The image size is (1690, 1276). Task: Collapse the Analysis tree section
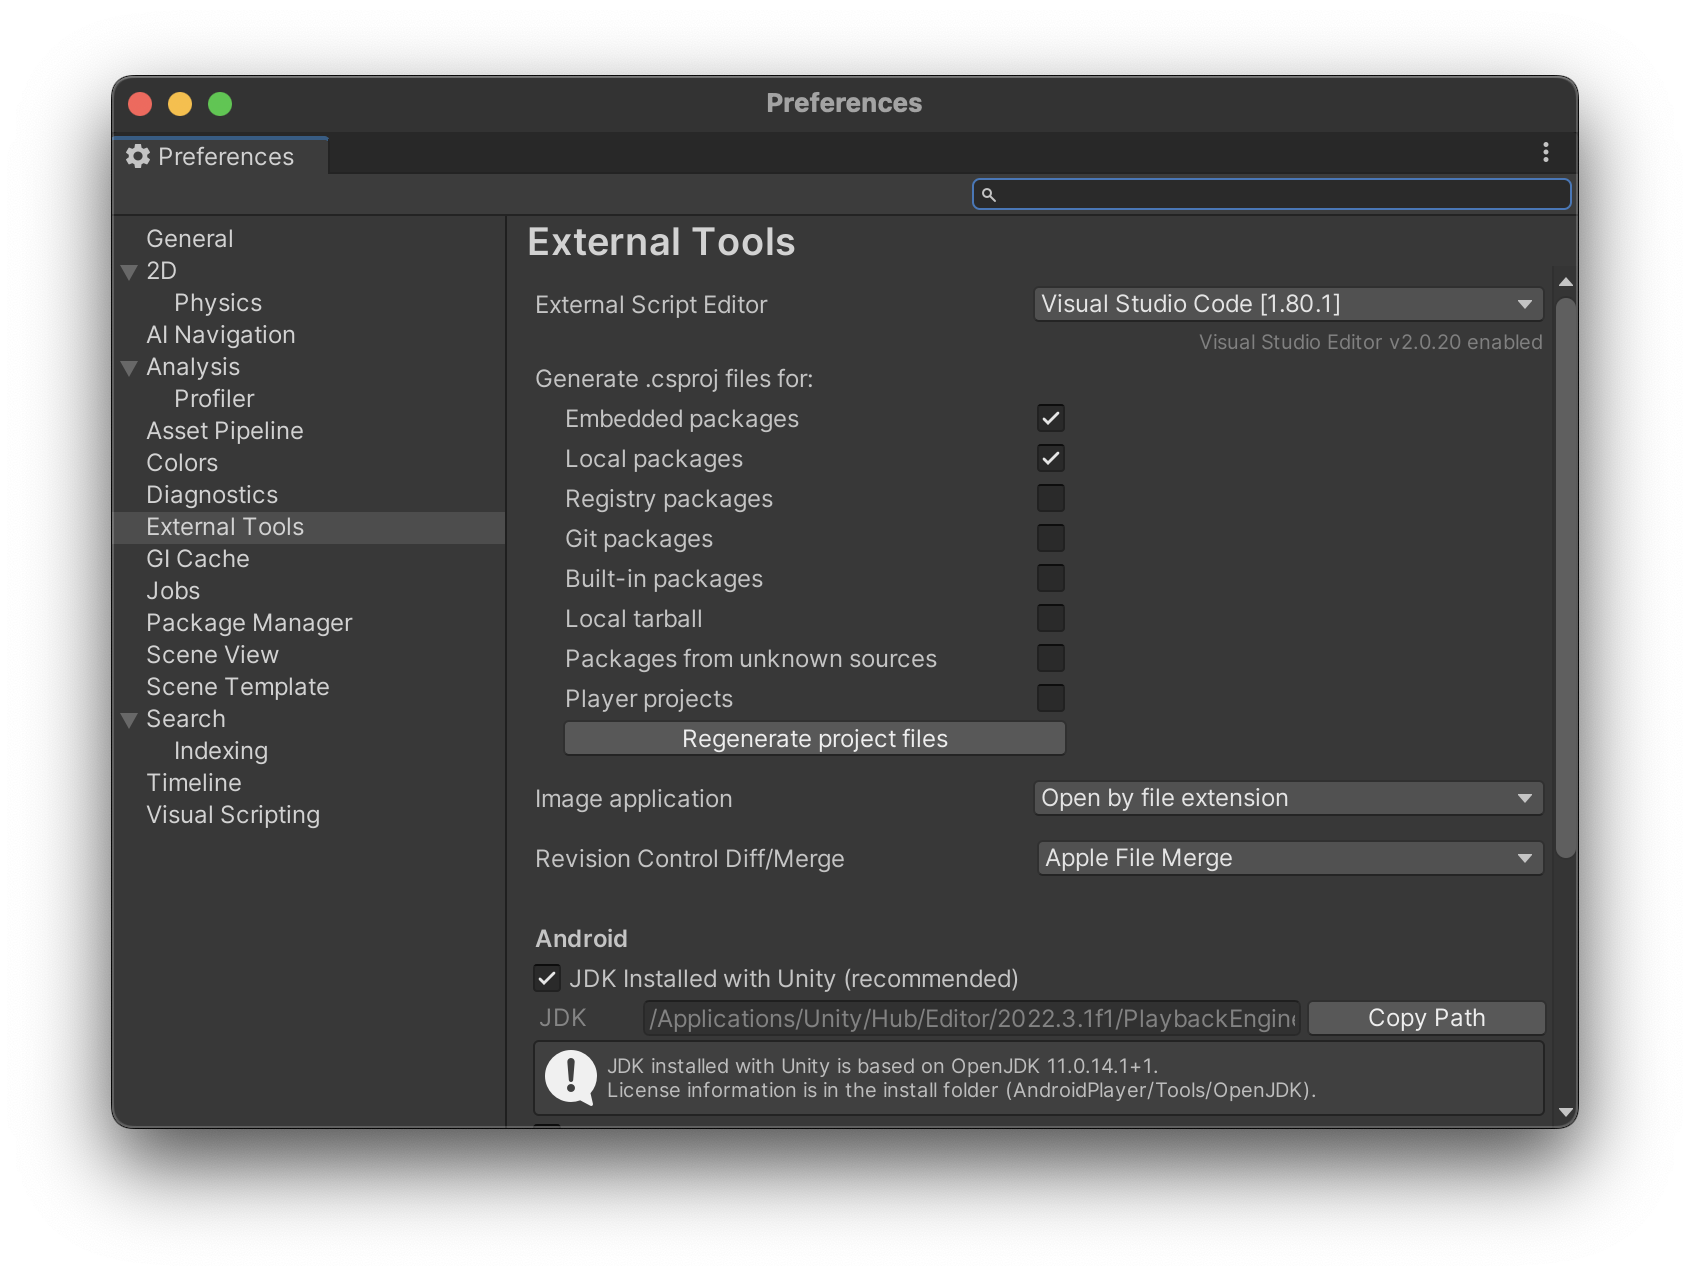click(129, 368)
